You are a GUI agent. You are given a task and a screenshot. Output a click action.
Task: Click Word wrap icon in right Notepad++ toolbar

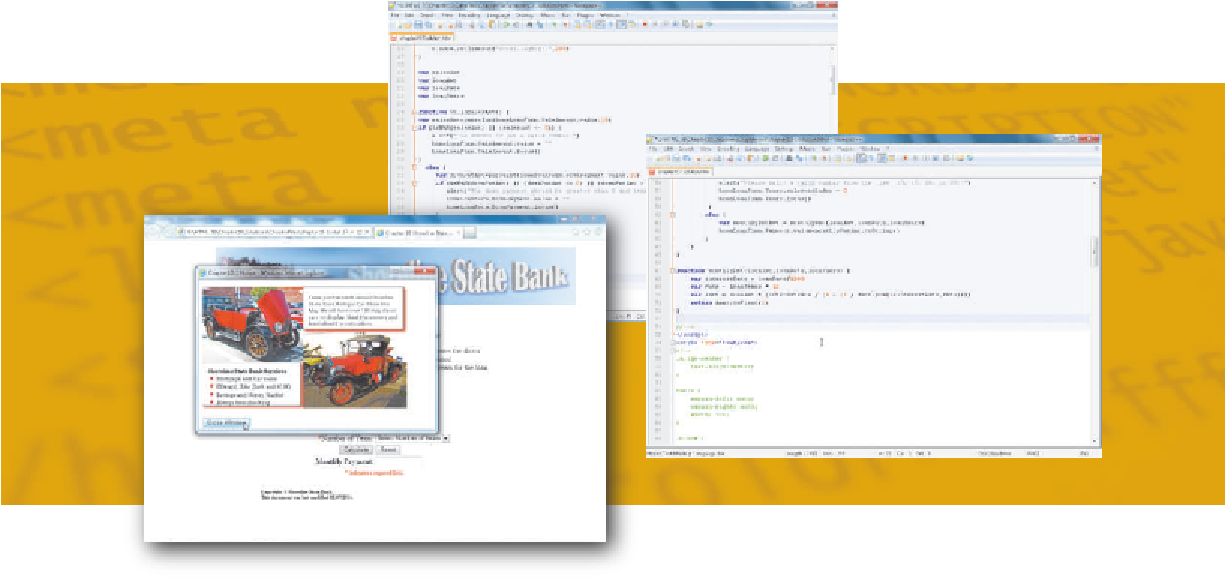click(861, 158)
